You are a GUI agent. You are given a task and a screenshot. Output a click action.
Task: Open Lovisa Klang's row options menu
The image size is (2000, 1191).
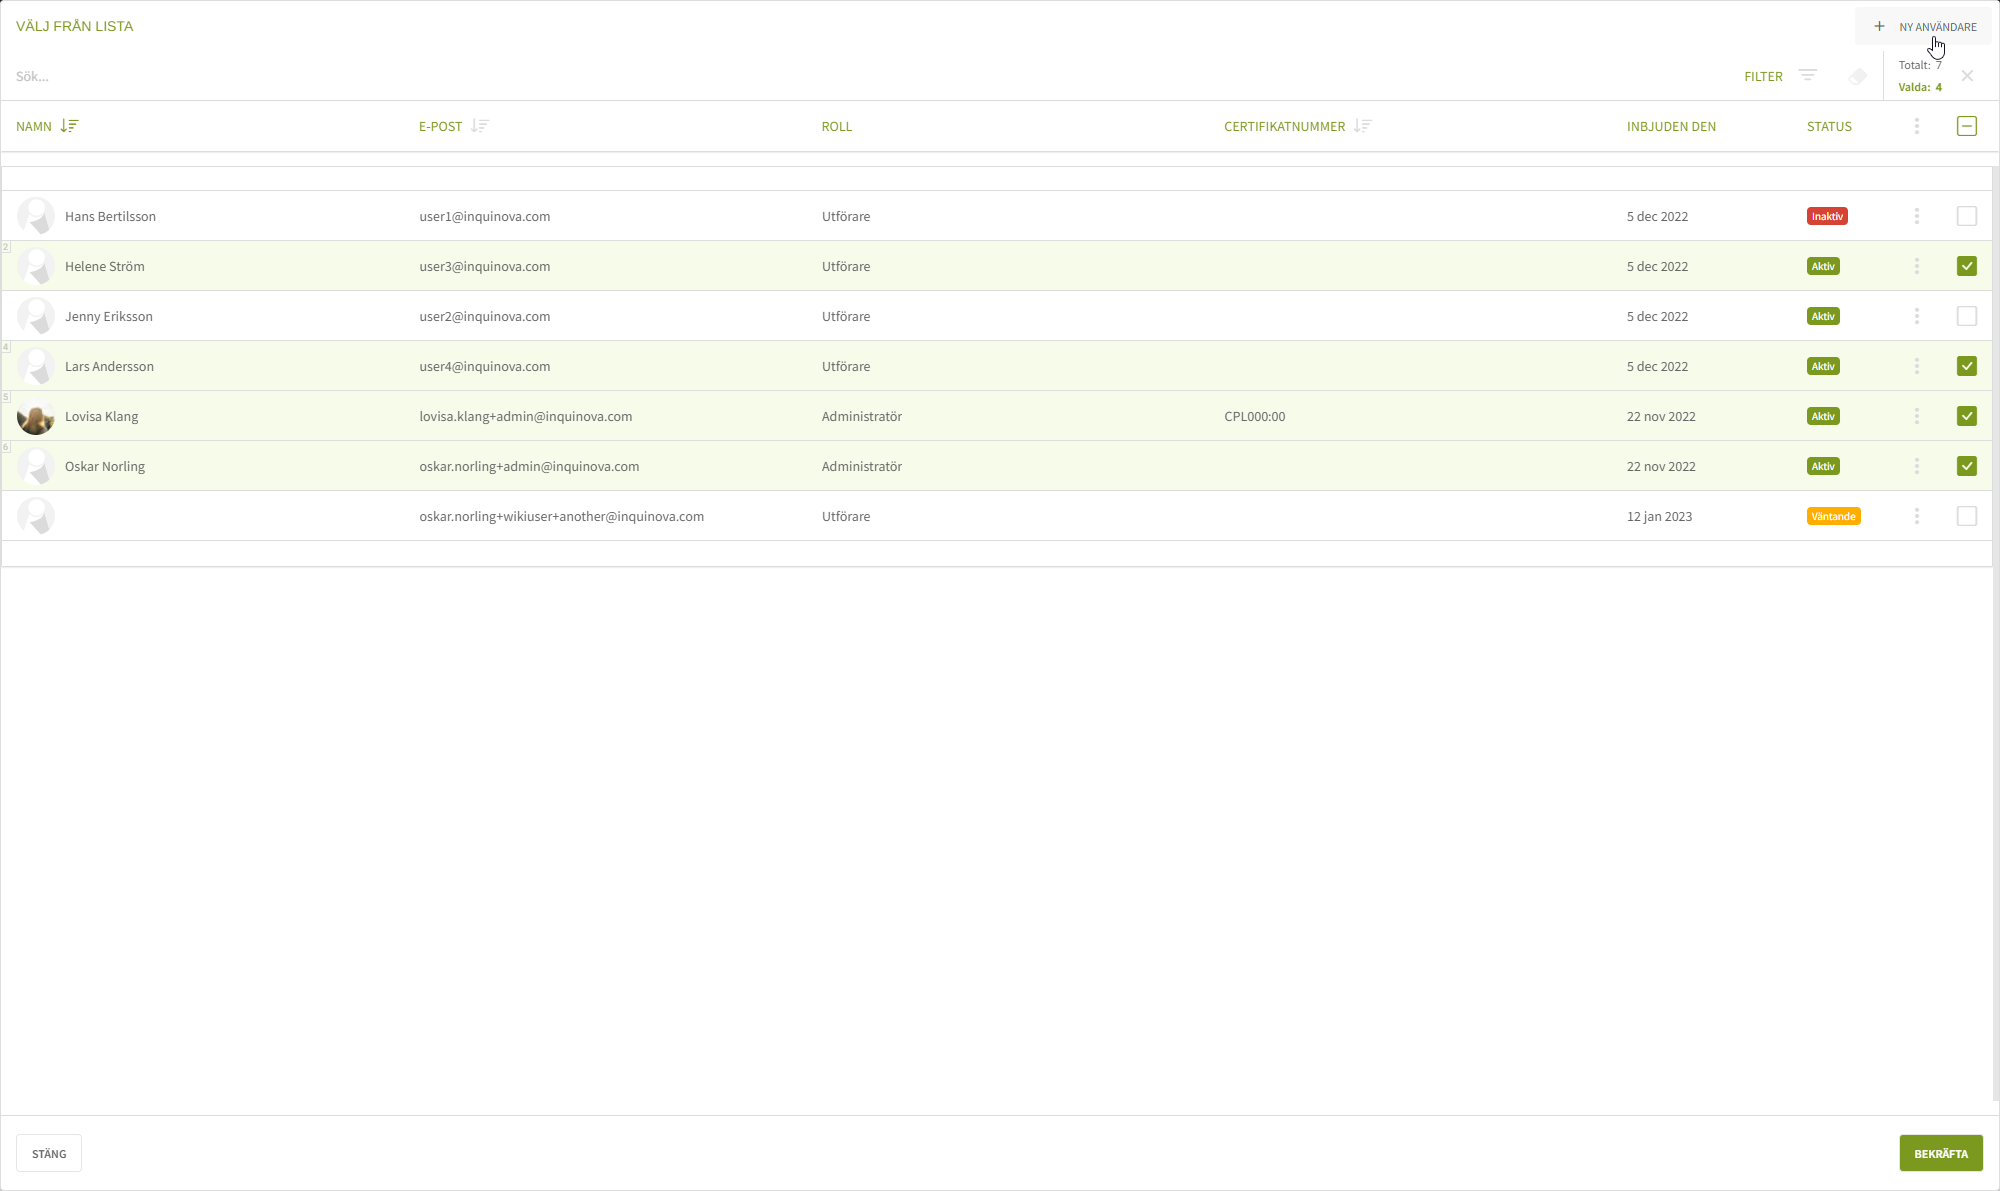coord(1916,416)
